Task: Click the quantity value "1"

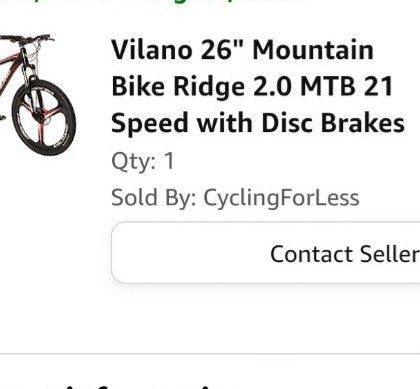Action: (x=169, y=161)
